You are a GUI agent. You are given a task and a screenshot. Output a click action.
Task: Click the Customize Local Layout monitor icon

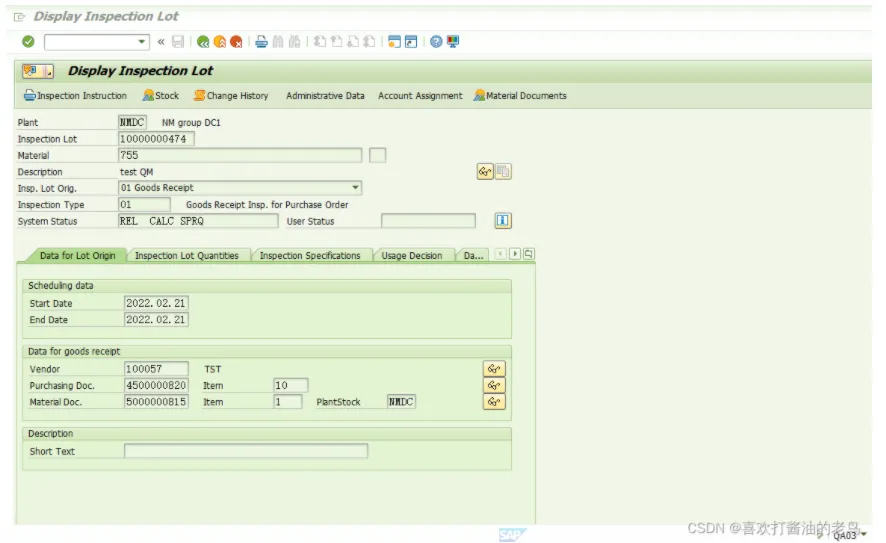coord(453,41)
